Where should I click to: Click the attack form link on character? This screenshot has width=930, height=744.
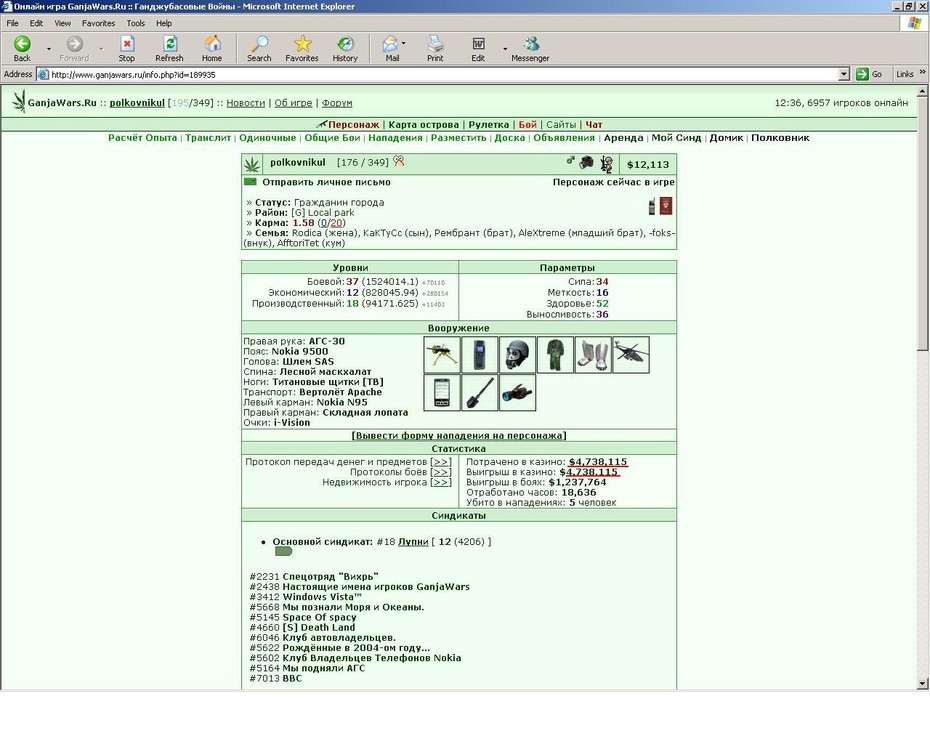point(459,435)
